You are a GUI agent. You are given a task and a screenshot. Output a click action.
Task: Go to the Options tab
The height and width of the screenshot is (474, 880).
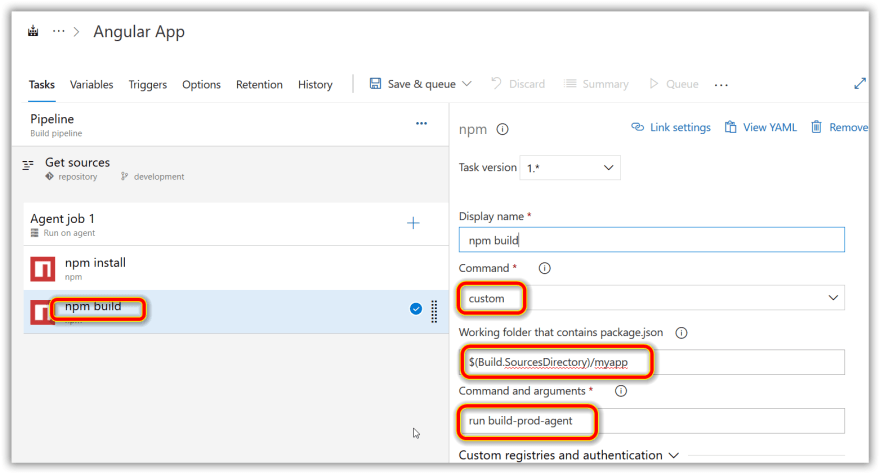(201, 84)
